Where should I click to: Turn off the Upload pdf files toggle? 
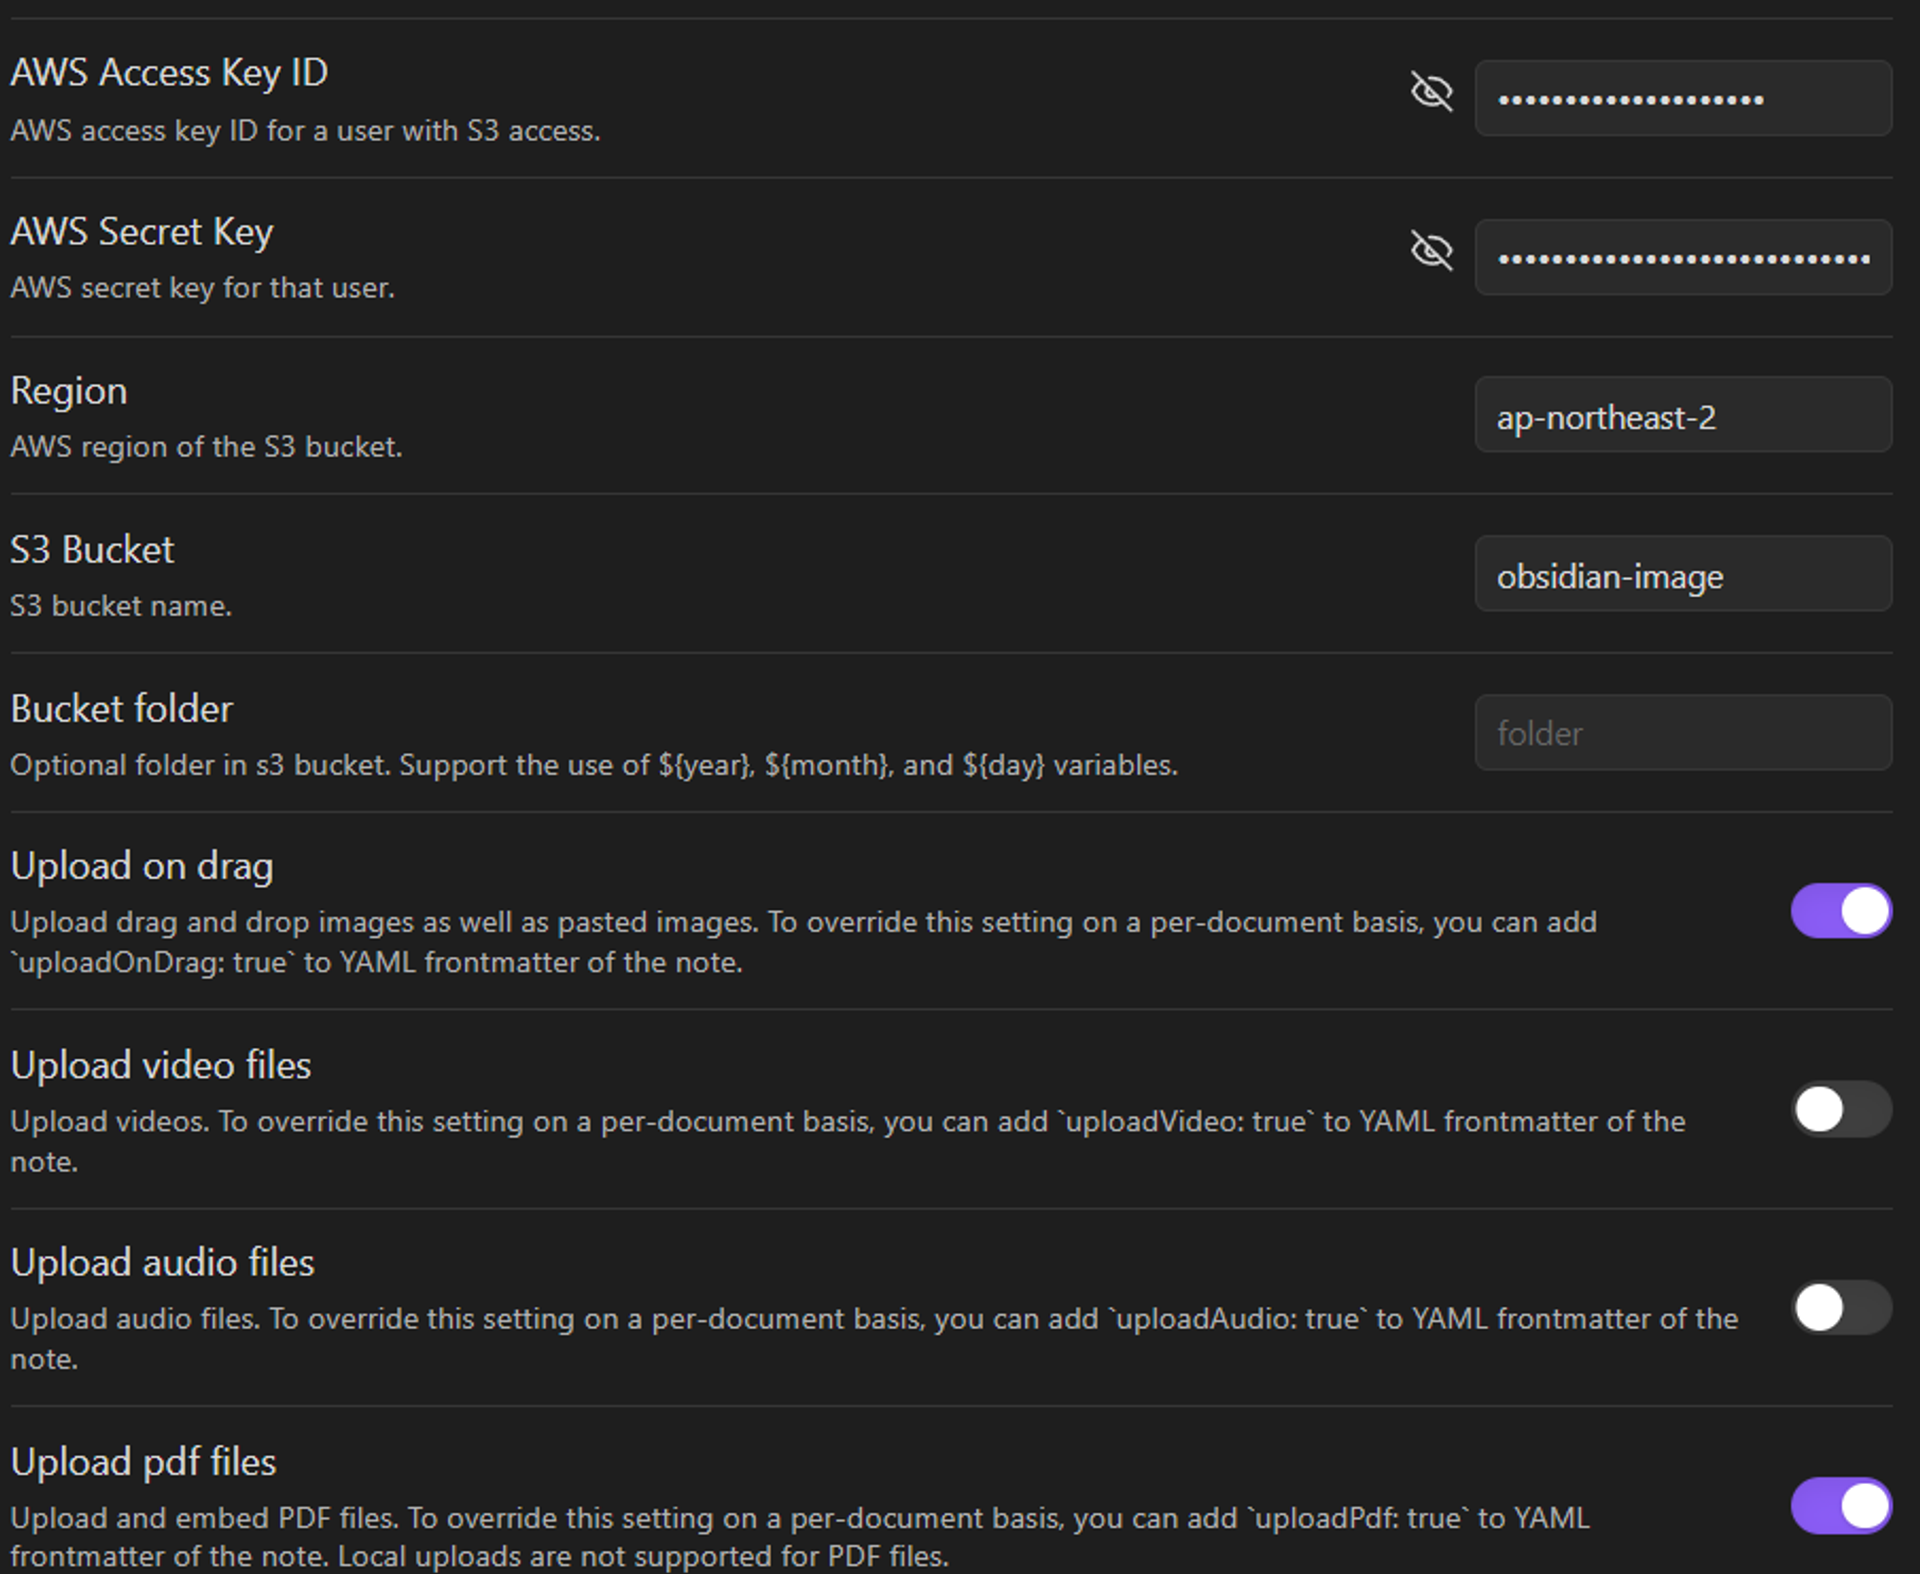[x=1840, y=1505]
